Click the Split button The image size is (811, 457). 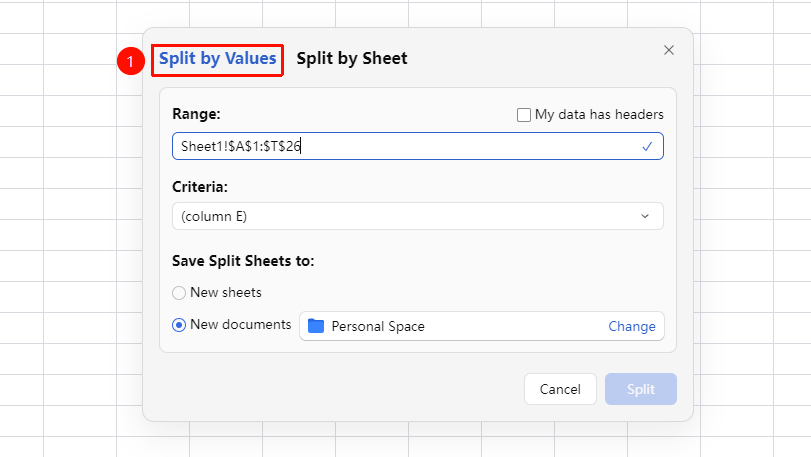[641, 389]
